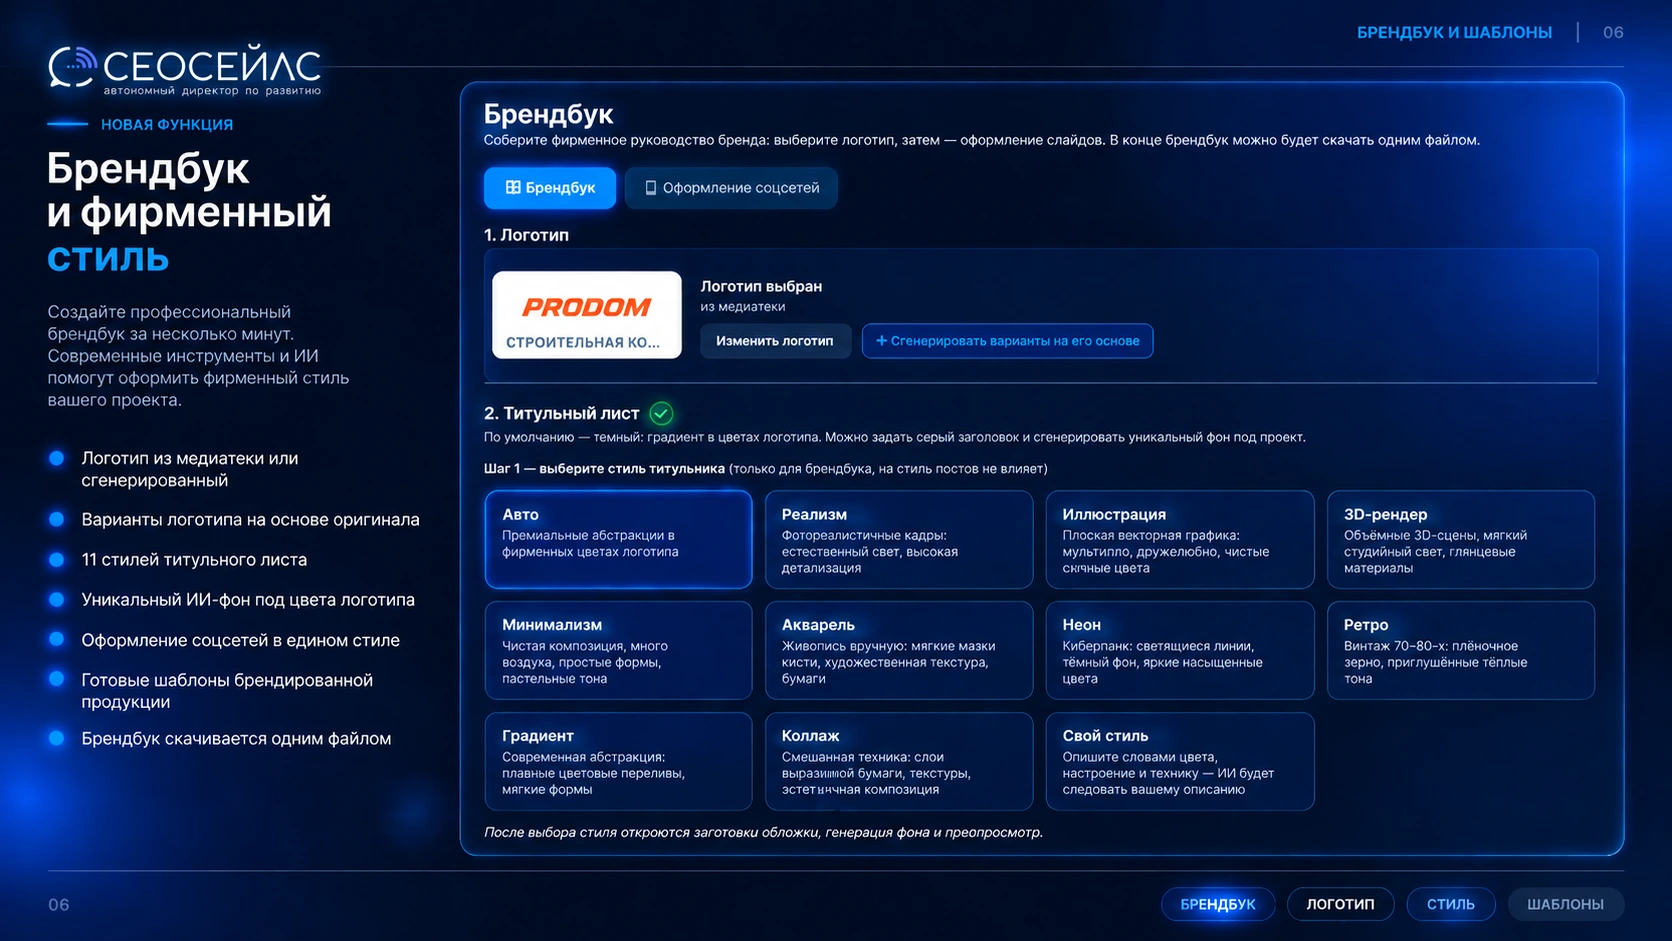Image resolution: width=1672 pixels, height=941 pixels.
Task: Click the БРЕНДБУК И ШАБЛОНЫ header text
Action: [x=1454, y=33]
